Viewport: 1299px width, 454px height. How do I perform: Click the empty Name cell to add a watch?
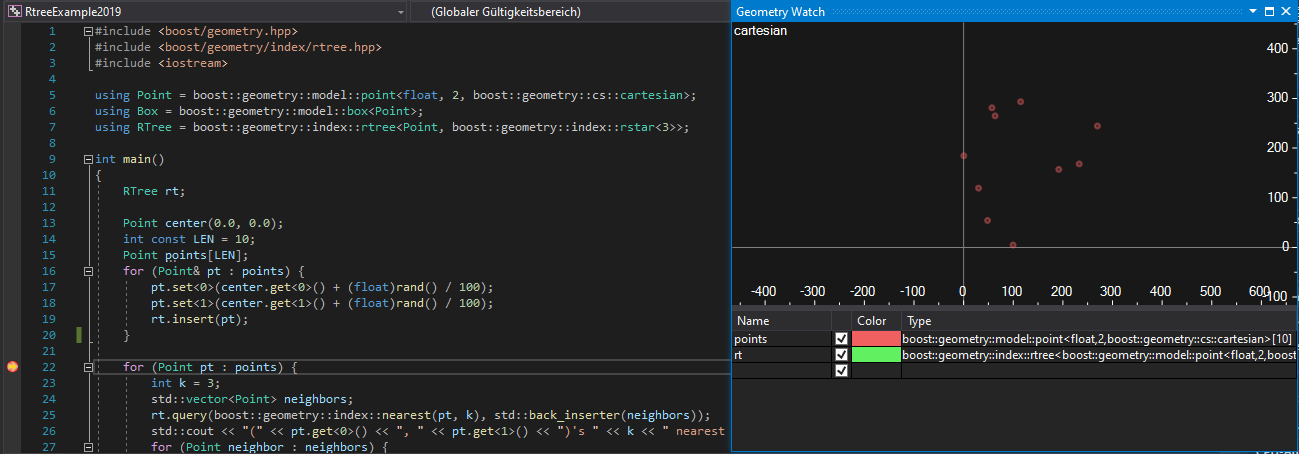point(781,370)
